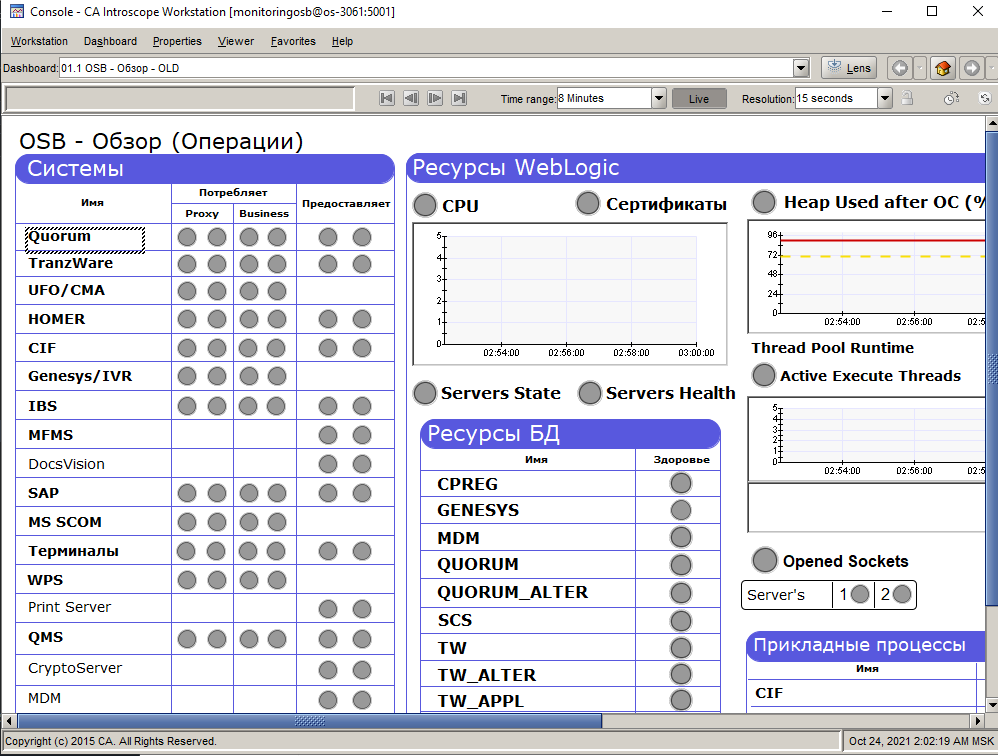
Task: Open the Workstation menu
Action: point(39,41)
